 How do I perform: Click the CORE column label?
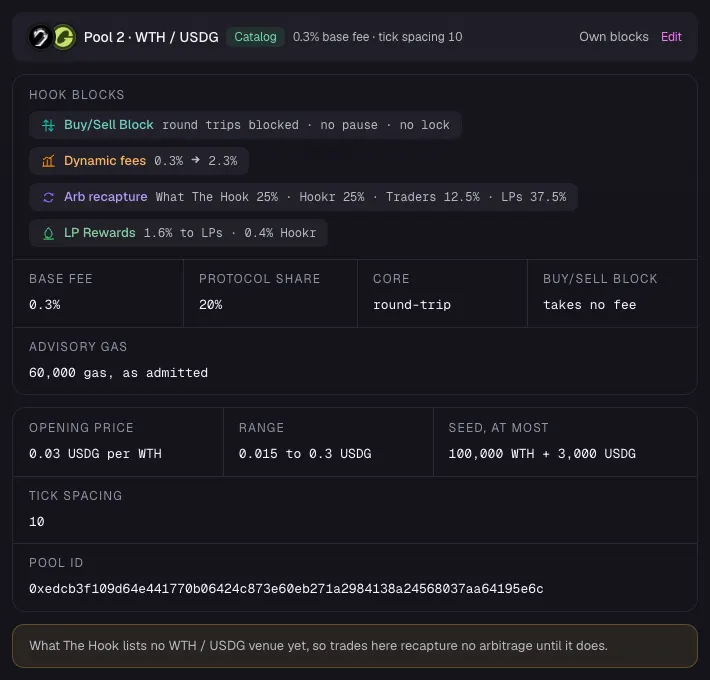[391, 279]
